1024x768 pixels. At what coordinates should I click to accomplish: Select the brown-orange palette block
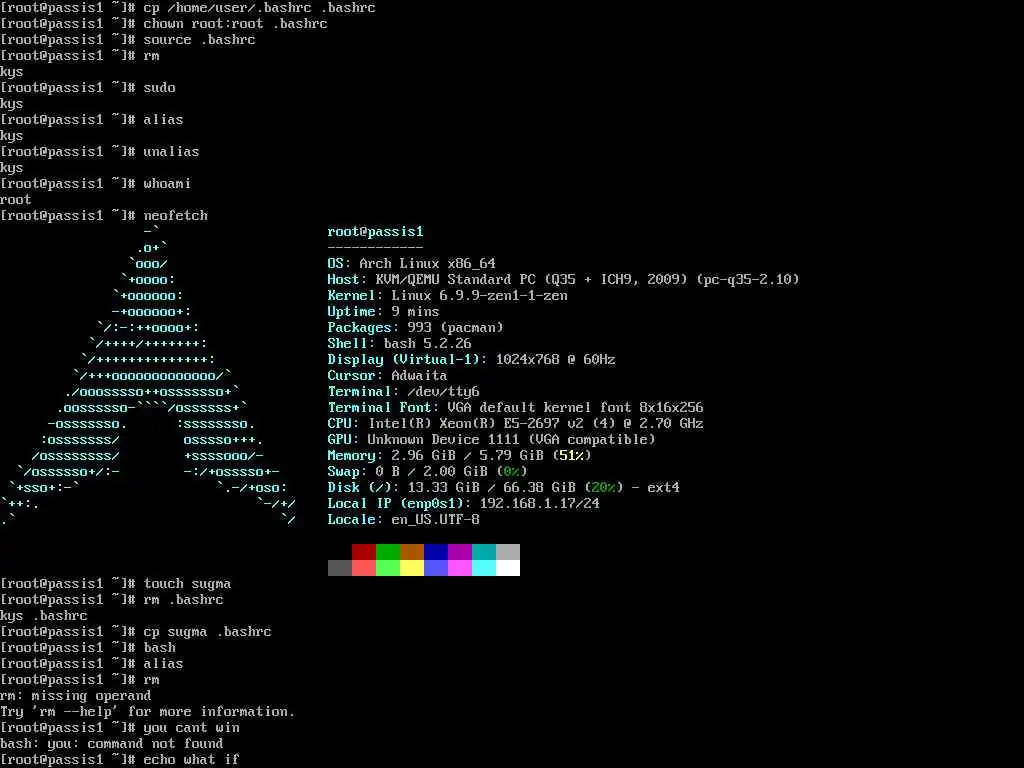pos(411,552)
